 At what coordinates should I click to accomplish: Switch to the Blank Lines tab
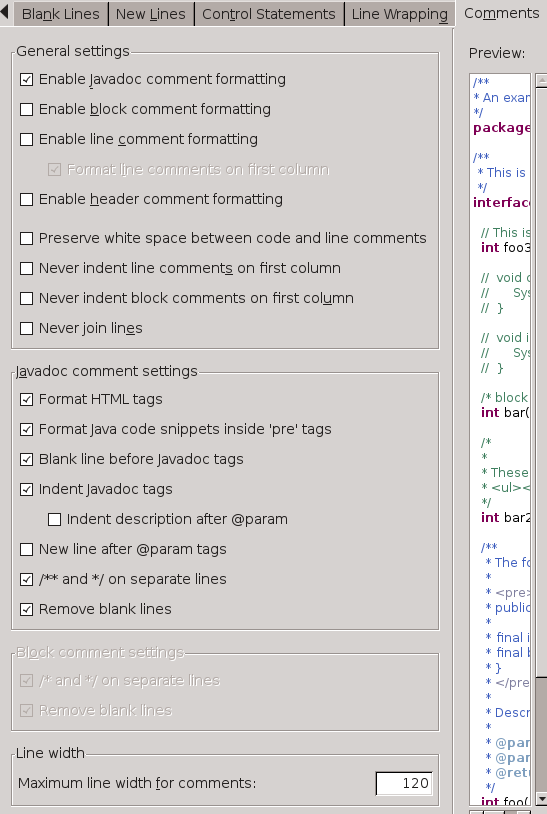[61, 14]
